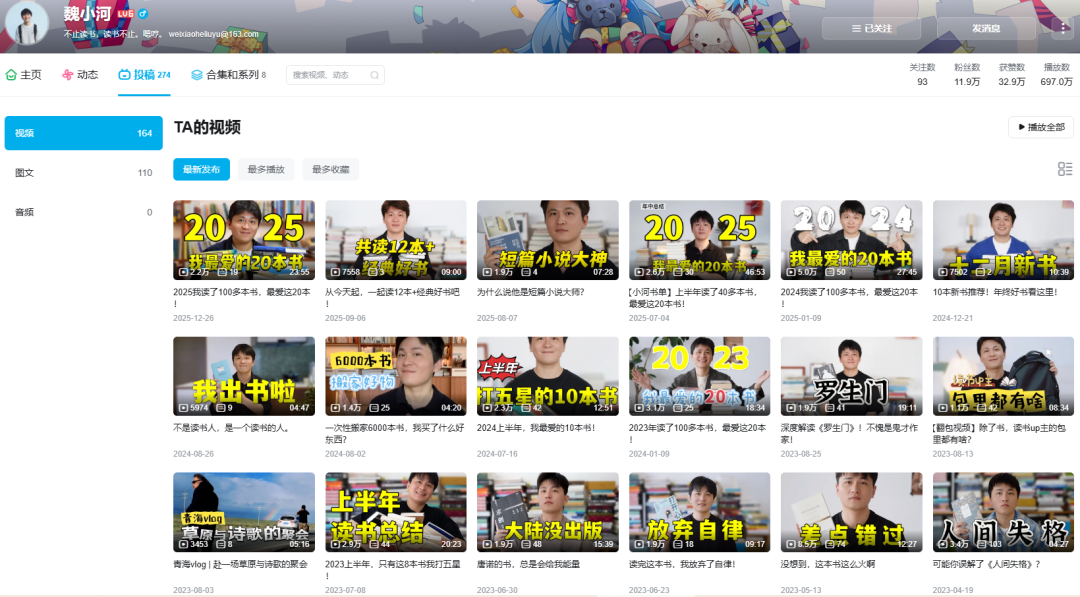Viewport: 1080px width, 597px height.
Task: Select the 最新发布 sort option
Action: [201, 169]
